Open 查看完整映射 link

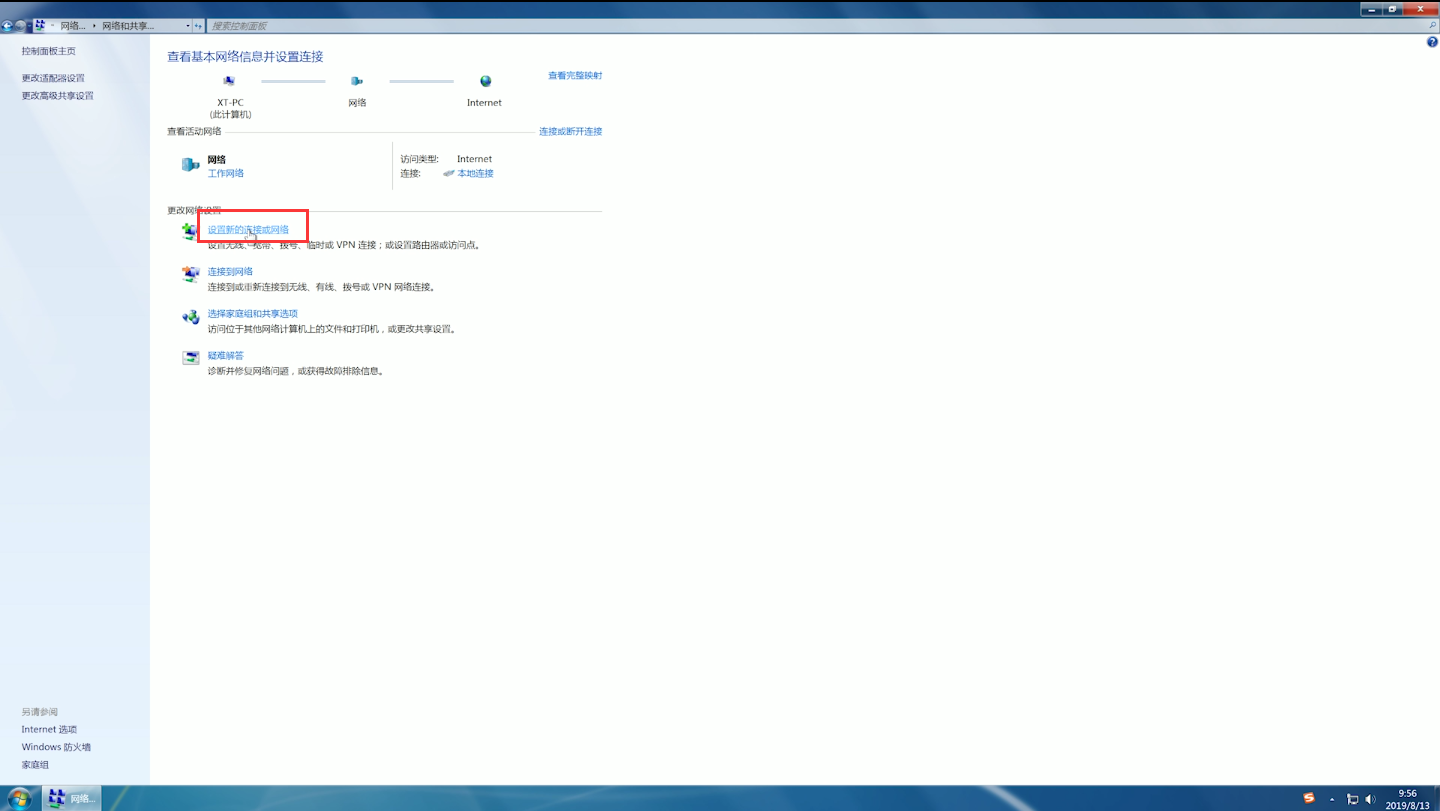click(x=575, y=76)
